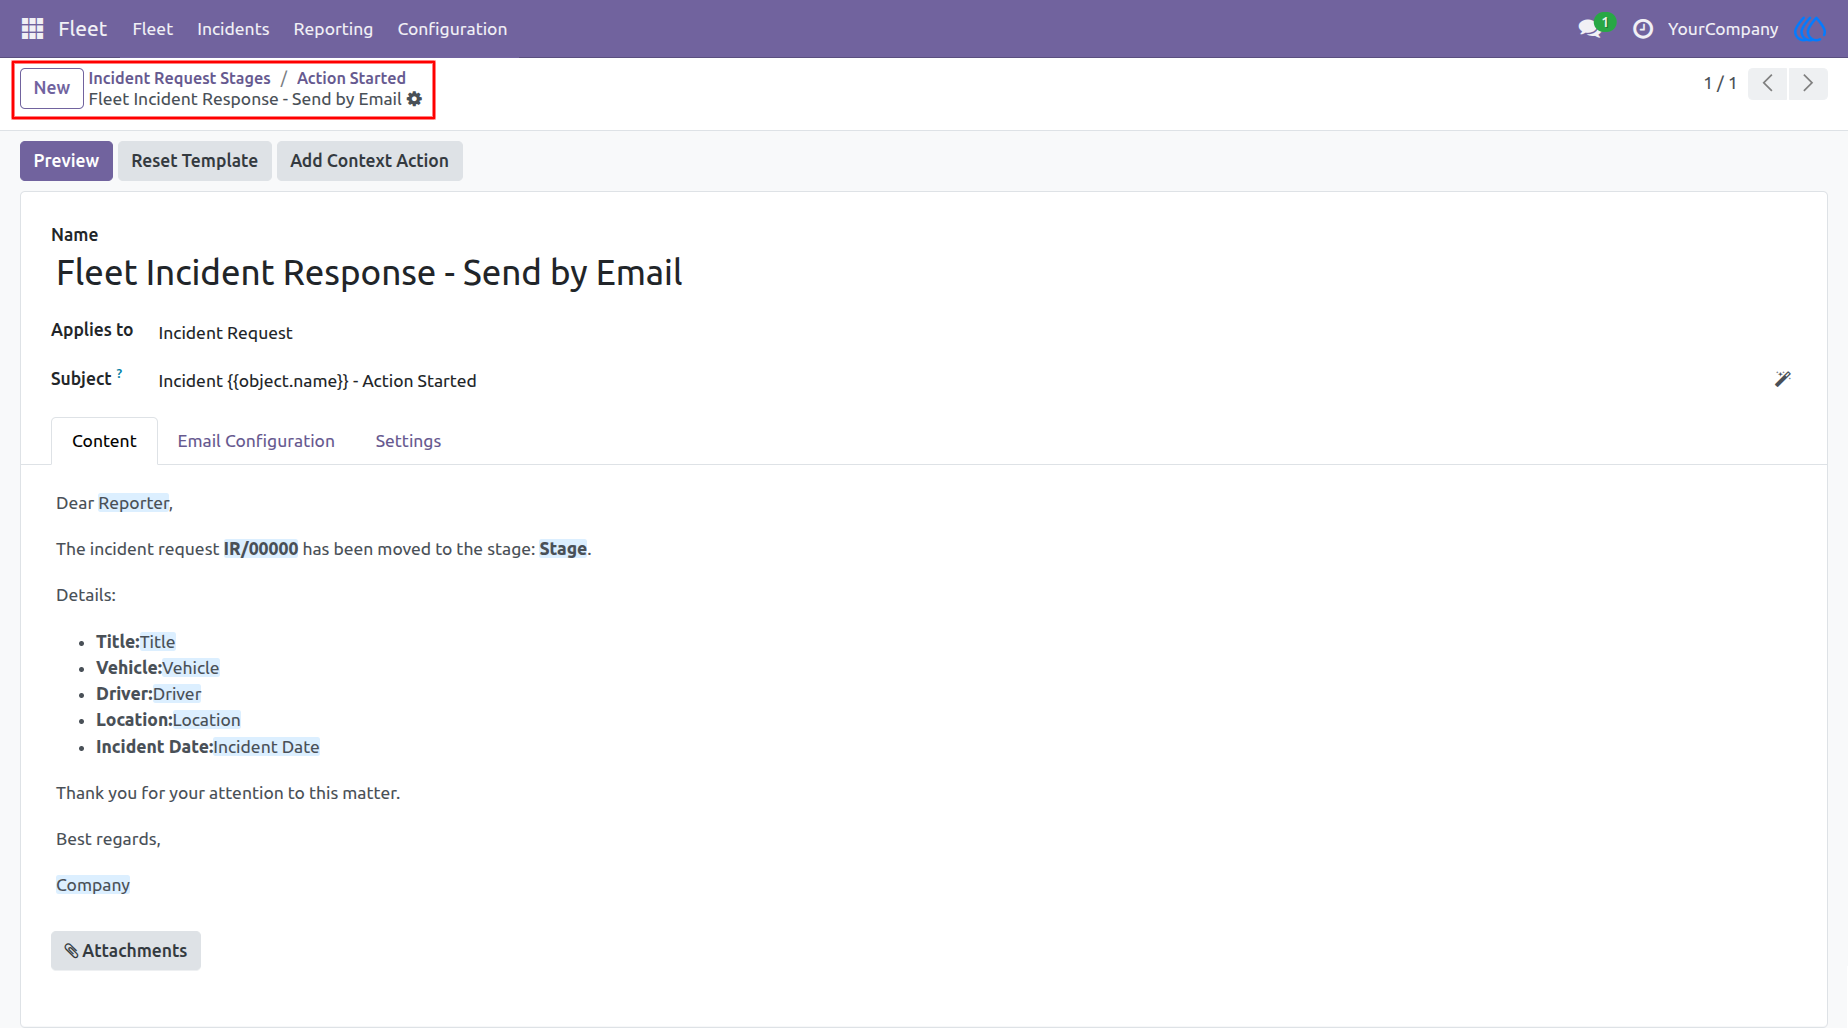Click the Driver placeholder value
The width and height of the screenshot is (1848, 1030).
click(x=177, y=694)
